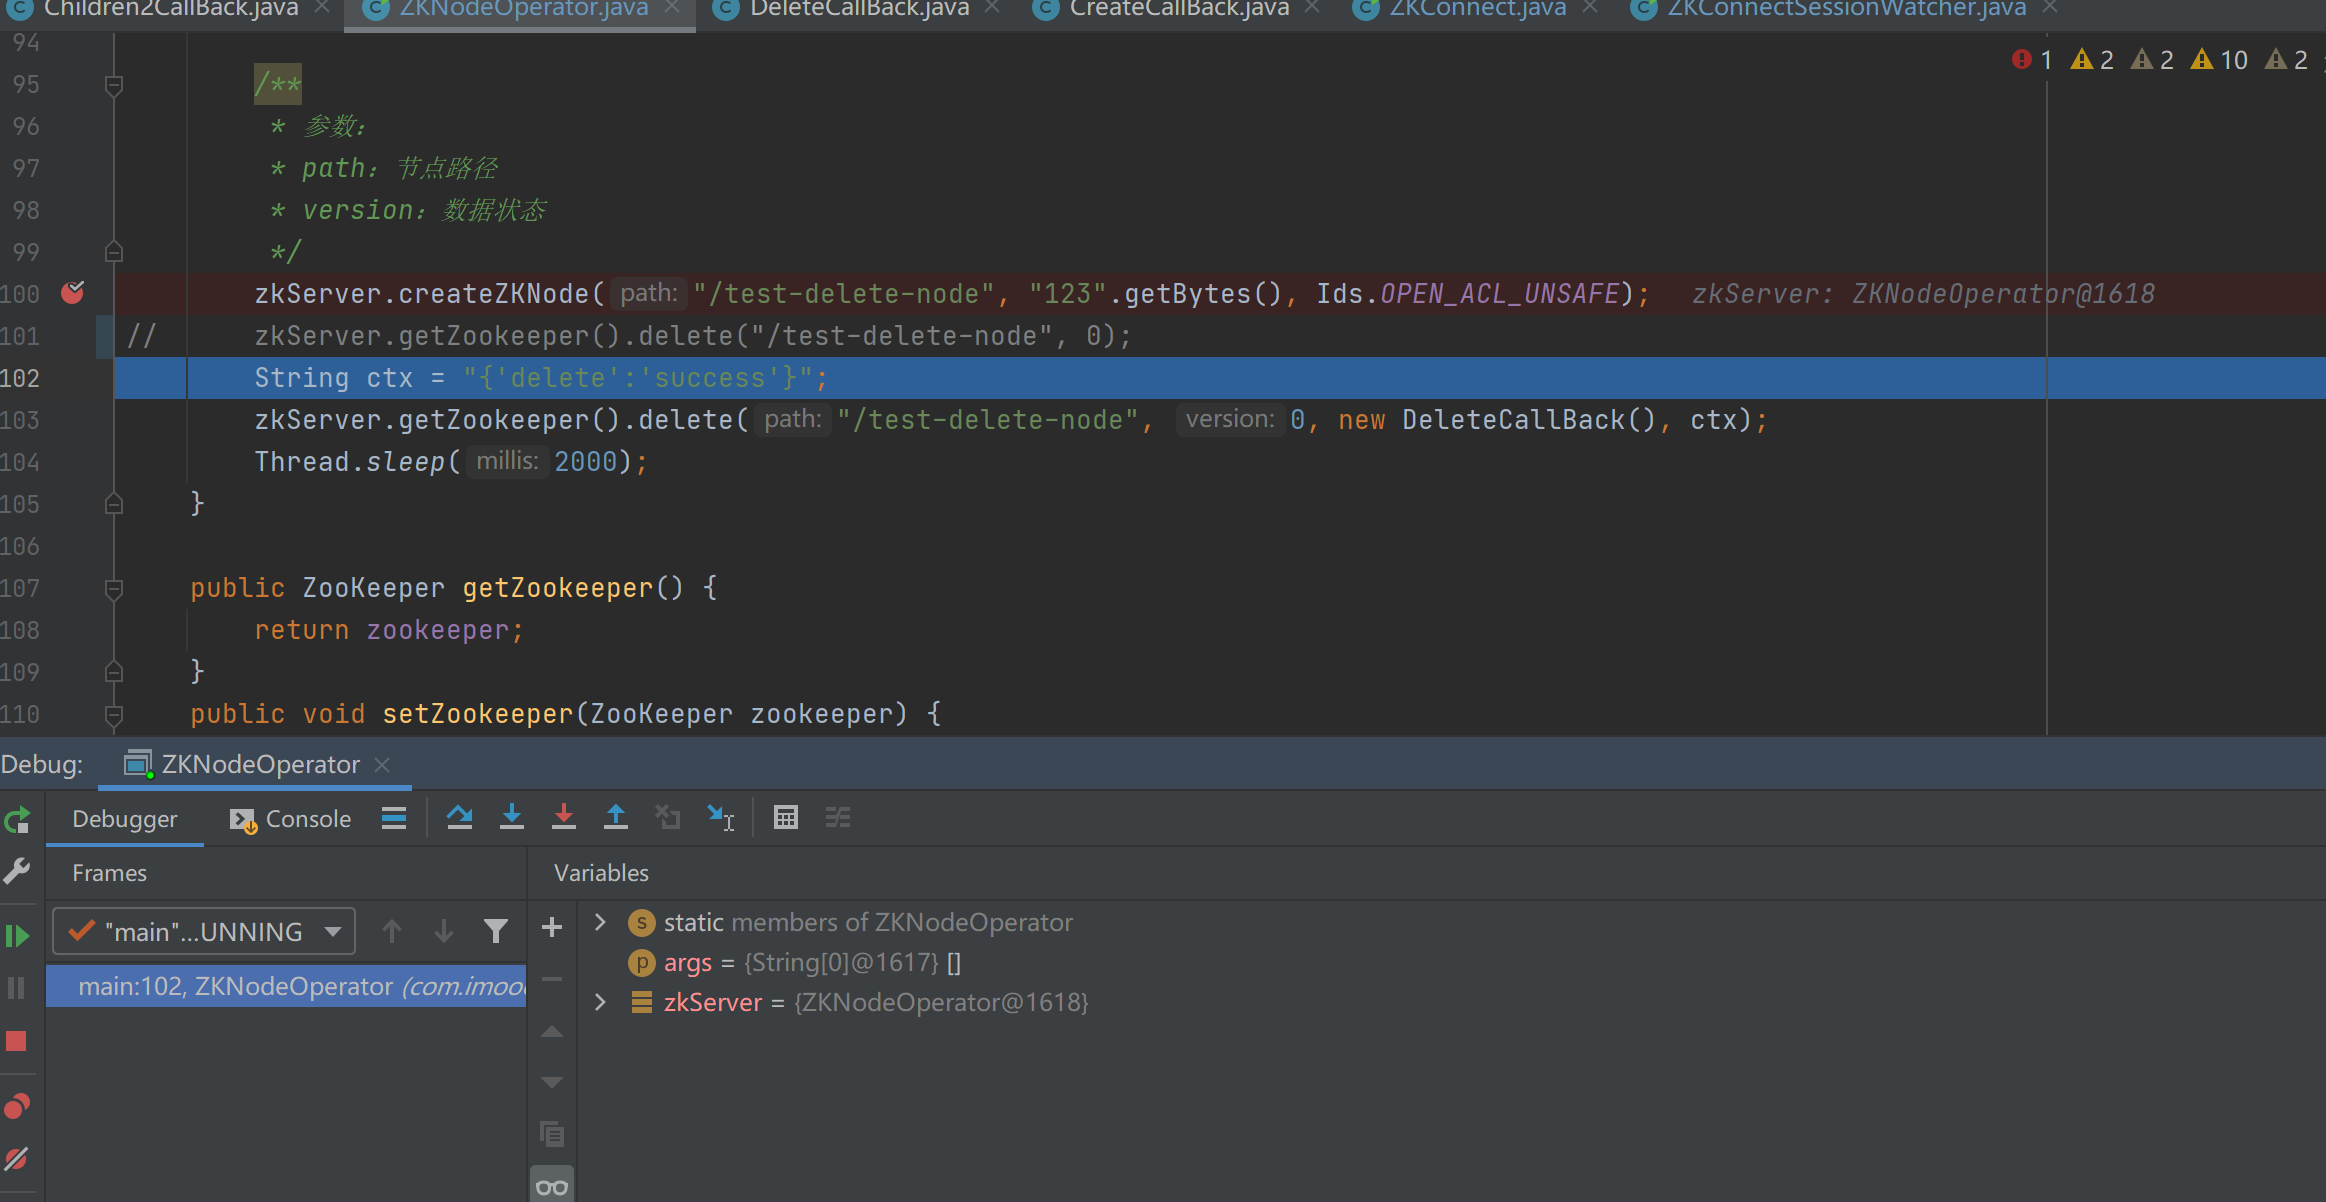Image resolution: width=2326 pixels, height=1202 pixels.
Task: Move watch up arrow
Action: point(552,1031)
